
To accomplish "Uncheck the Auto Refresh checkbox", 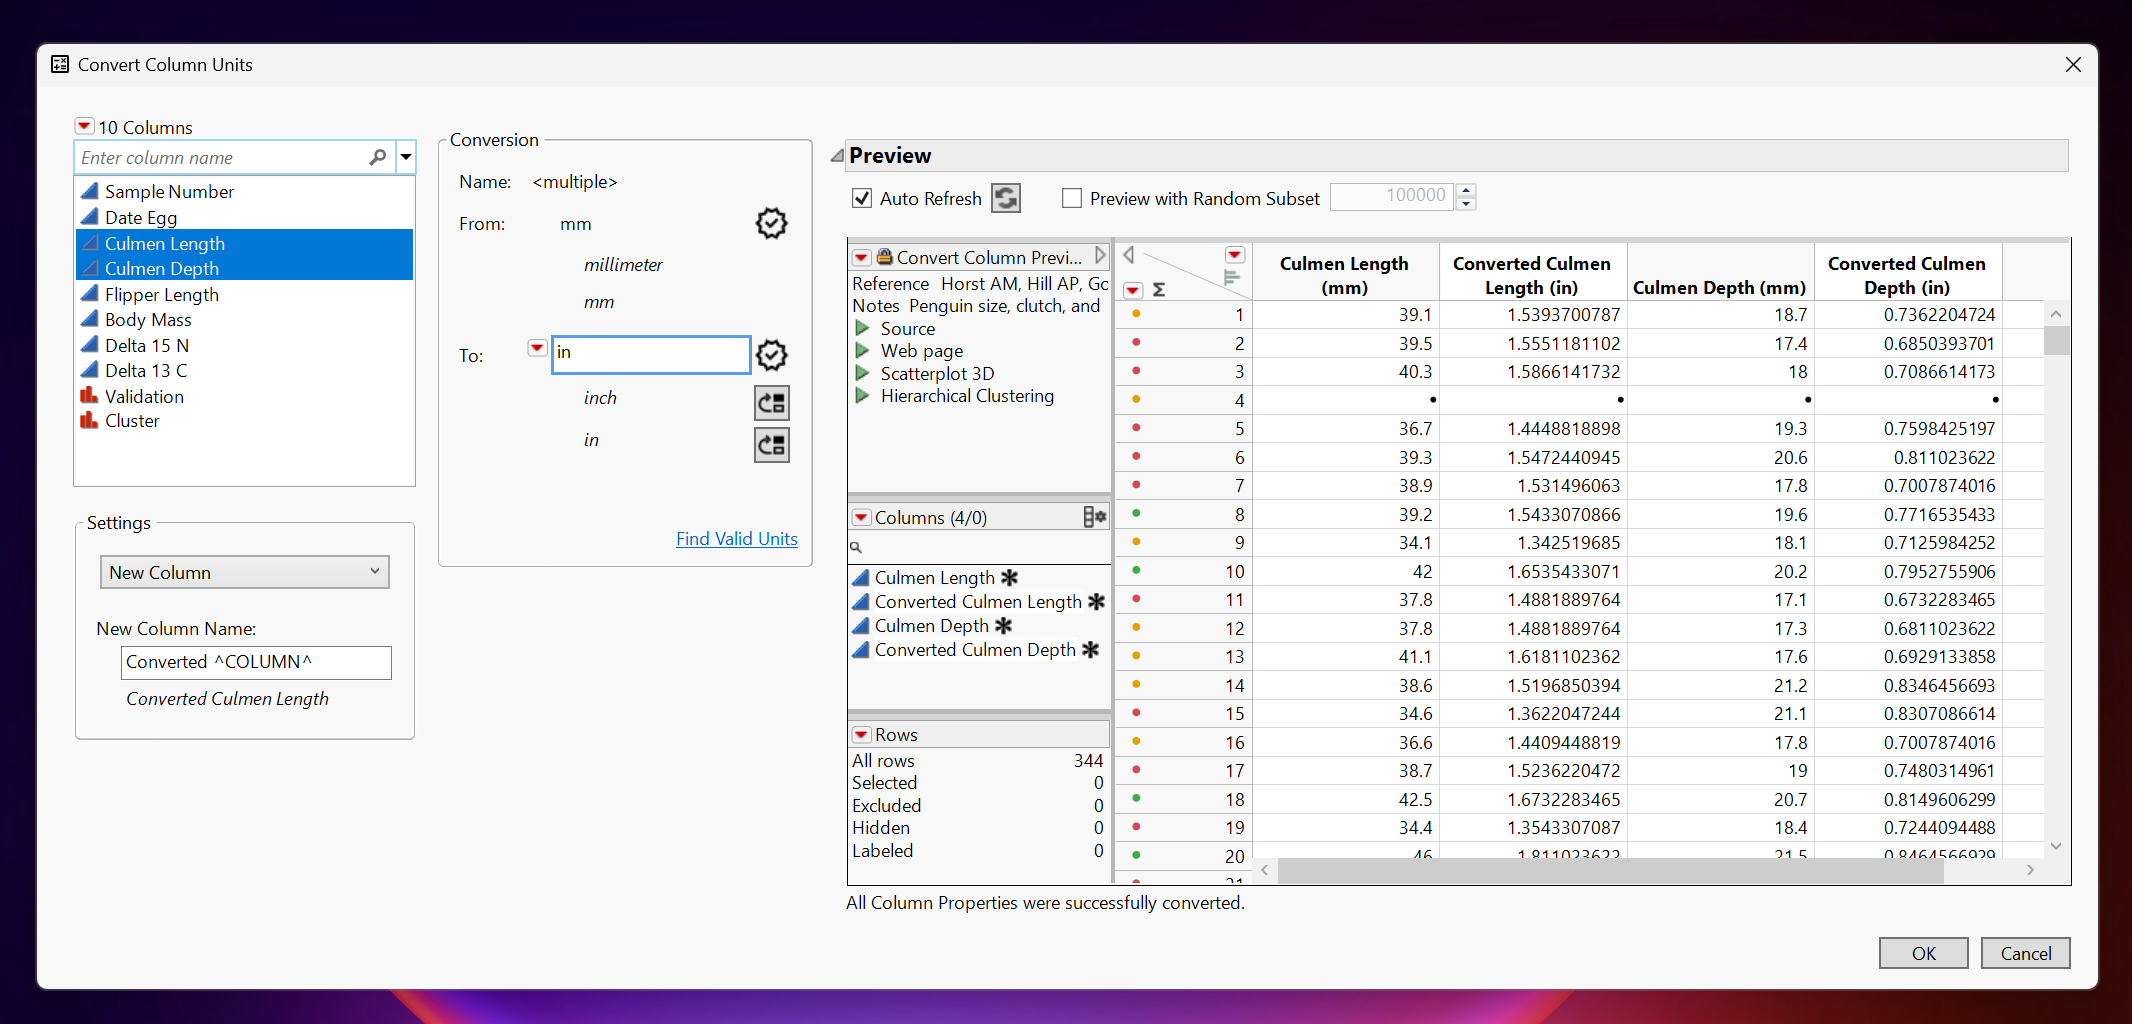I will pos(861,198).
